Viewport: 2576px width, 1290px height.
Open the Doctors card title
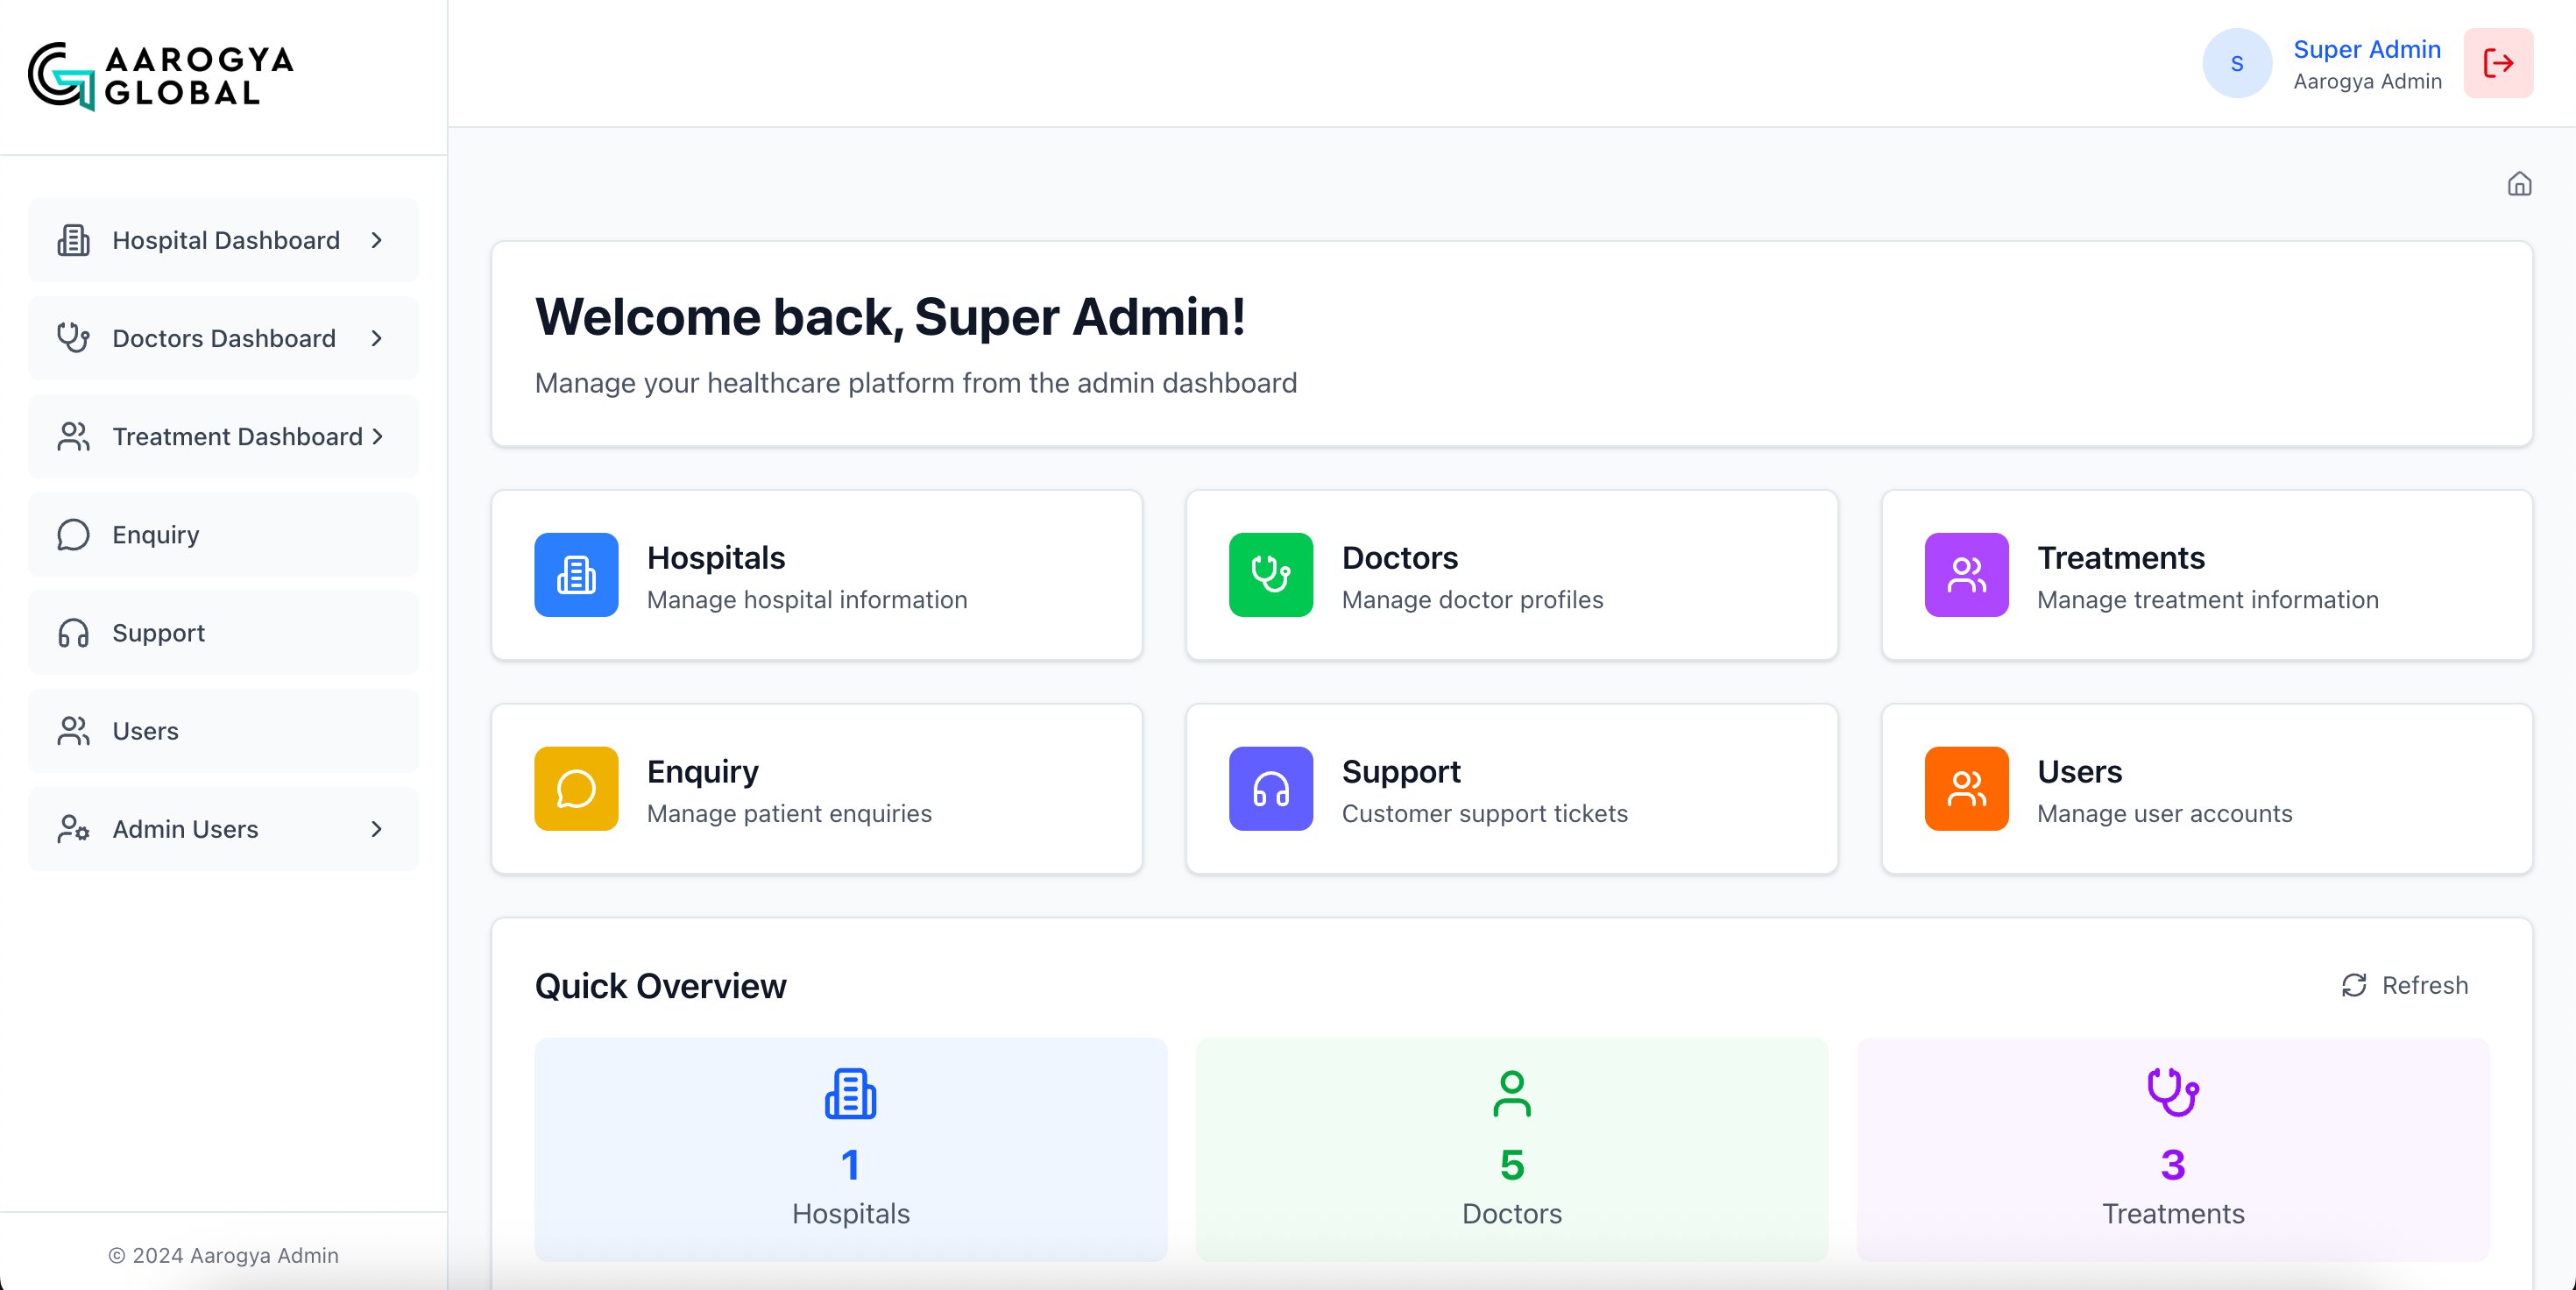[x=1400, y=557]
